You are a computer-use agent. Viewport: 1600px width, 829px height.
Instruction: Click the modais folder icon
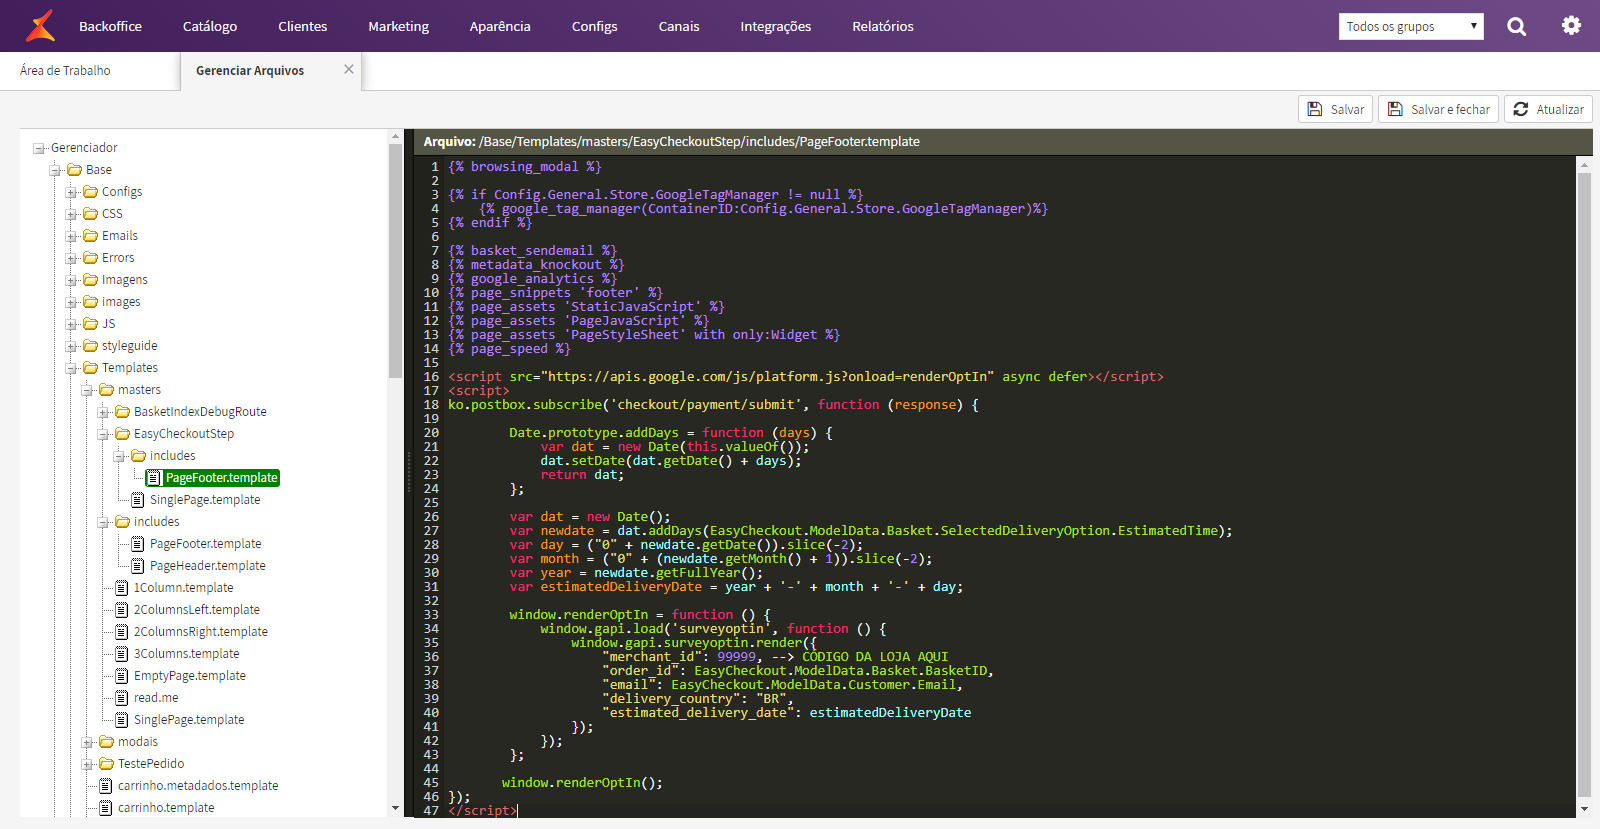point(106,742)
